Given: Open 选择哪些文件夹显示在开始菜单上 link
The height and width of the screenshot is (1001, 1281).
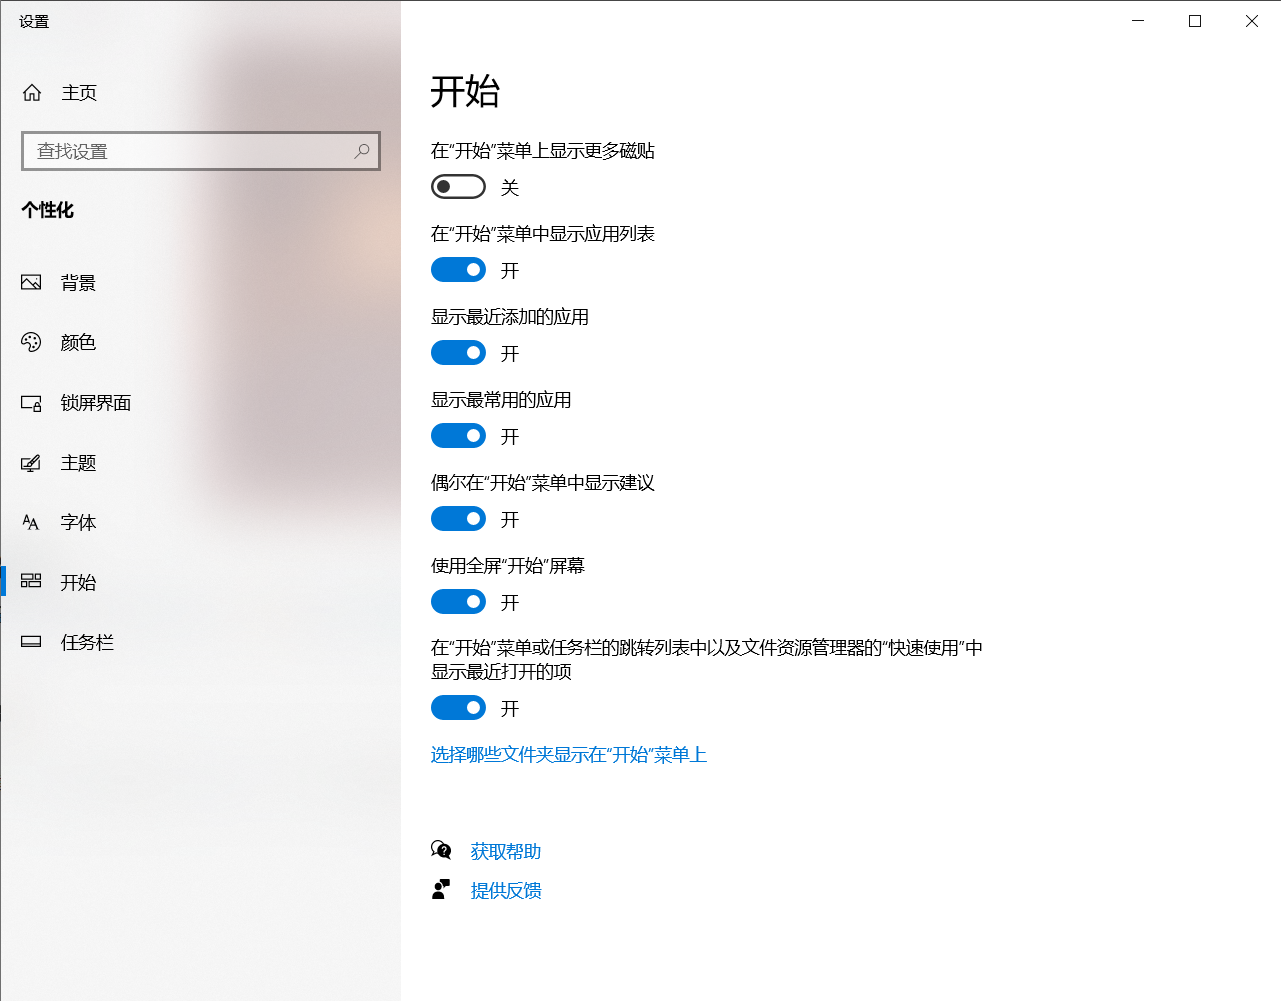Looking at the screenshot, I should click(x=568, y=755).
